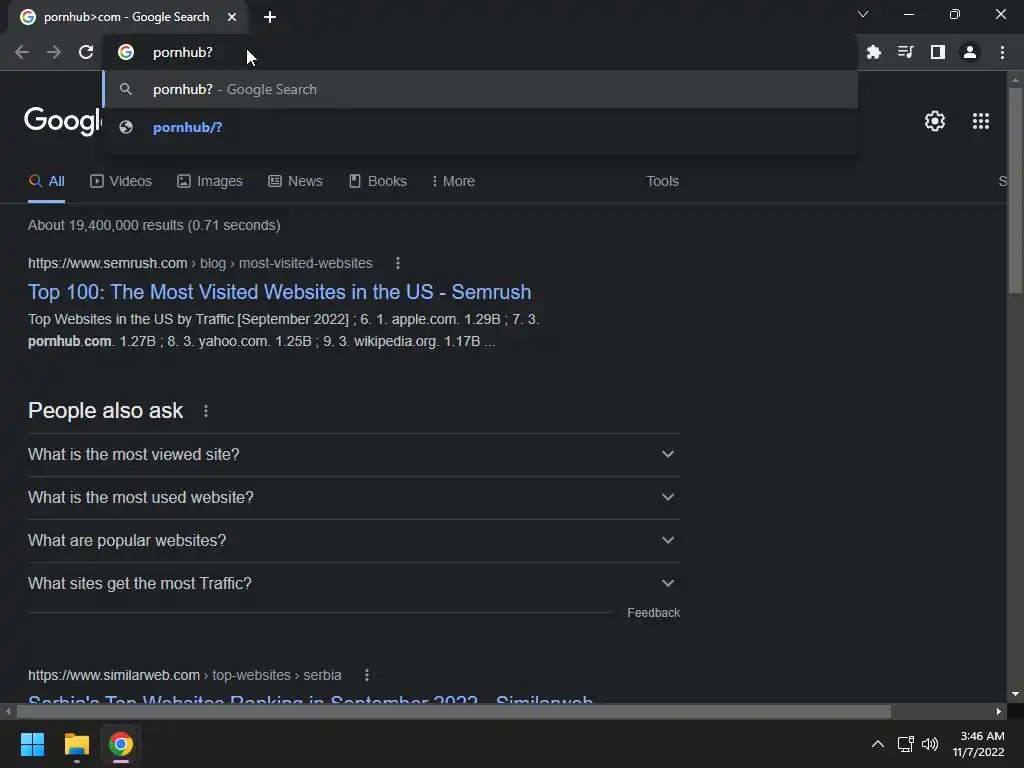
Task: Click the Feedback link
Action: pos(654,613)
